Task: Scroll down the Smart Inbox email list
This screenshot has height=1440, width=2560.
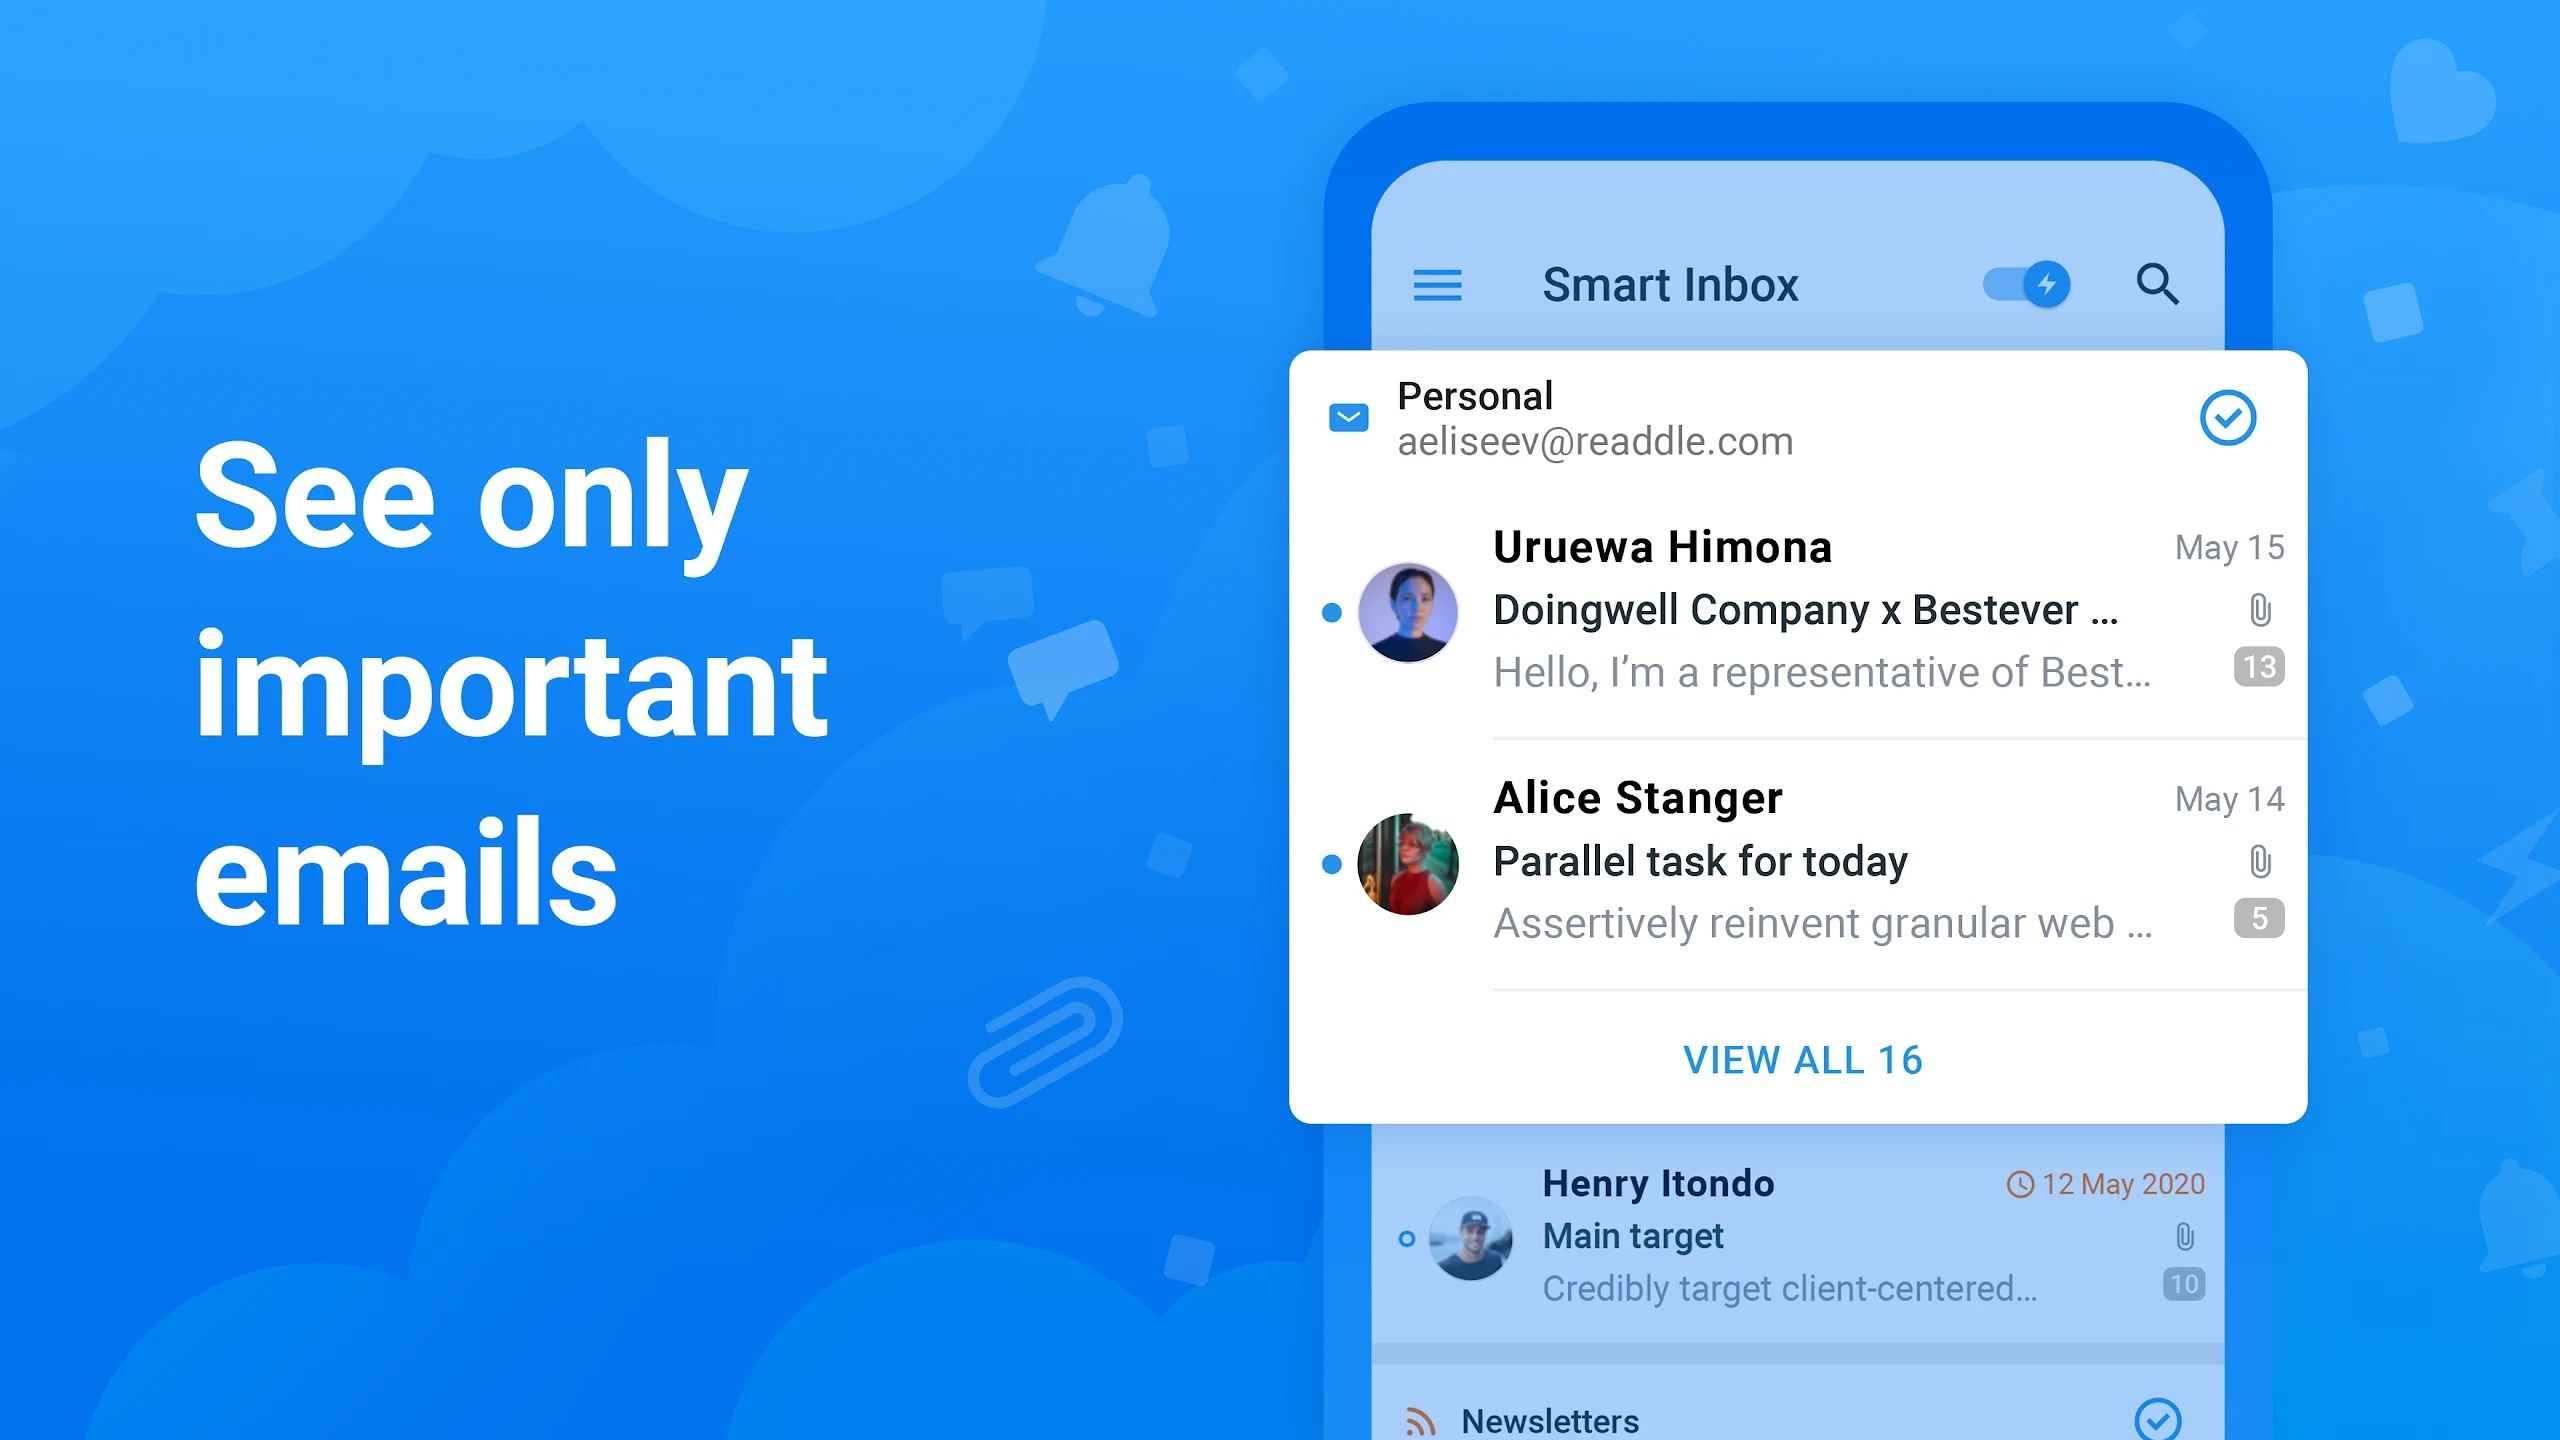Action: pos(1800,1058)
